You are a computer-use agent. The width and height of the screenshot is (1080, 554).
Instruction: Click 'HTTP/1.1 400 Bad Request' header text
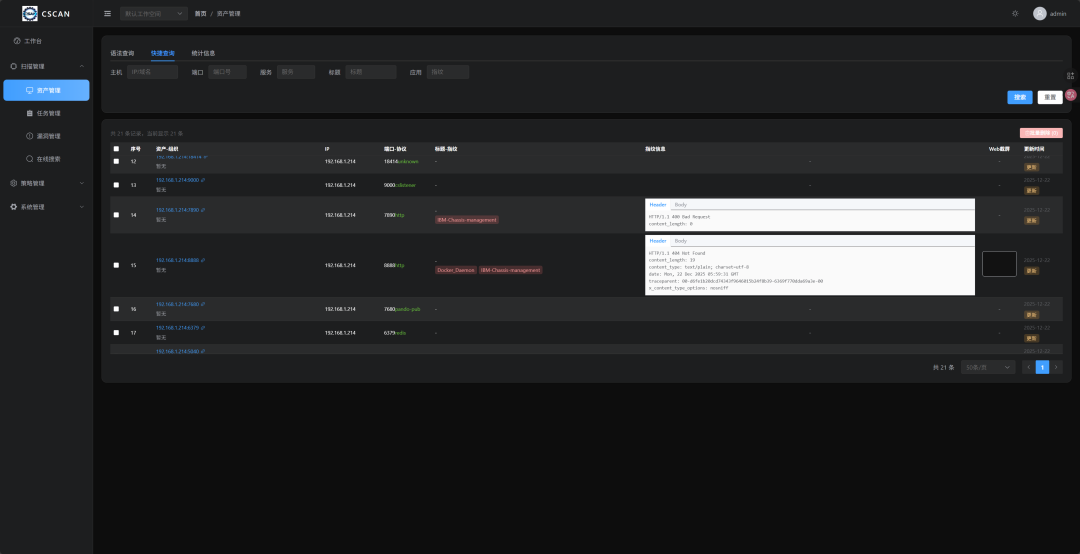(679, 217)
